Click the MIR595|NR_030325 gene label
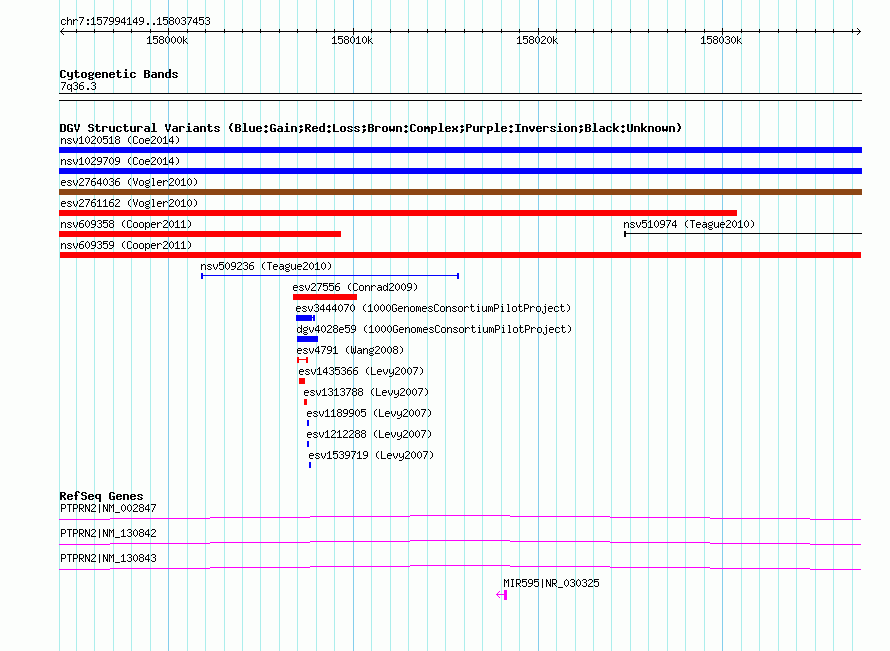The width and height of the screenshot is (890, 651). click(x=551, y=583)
